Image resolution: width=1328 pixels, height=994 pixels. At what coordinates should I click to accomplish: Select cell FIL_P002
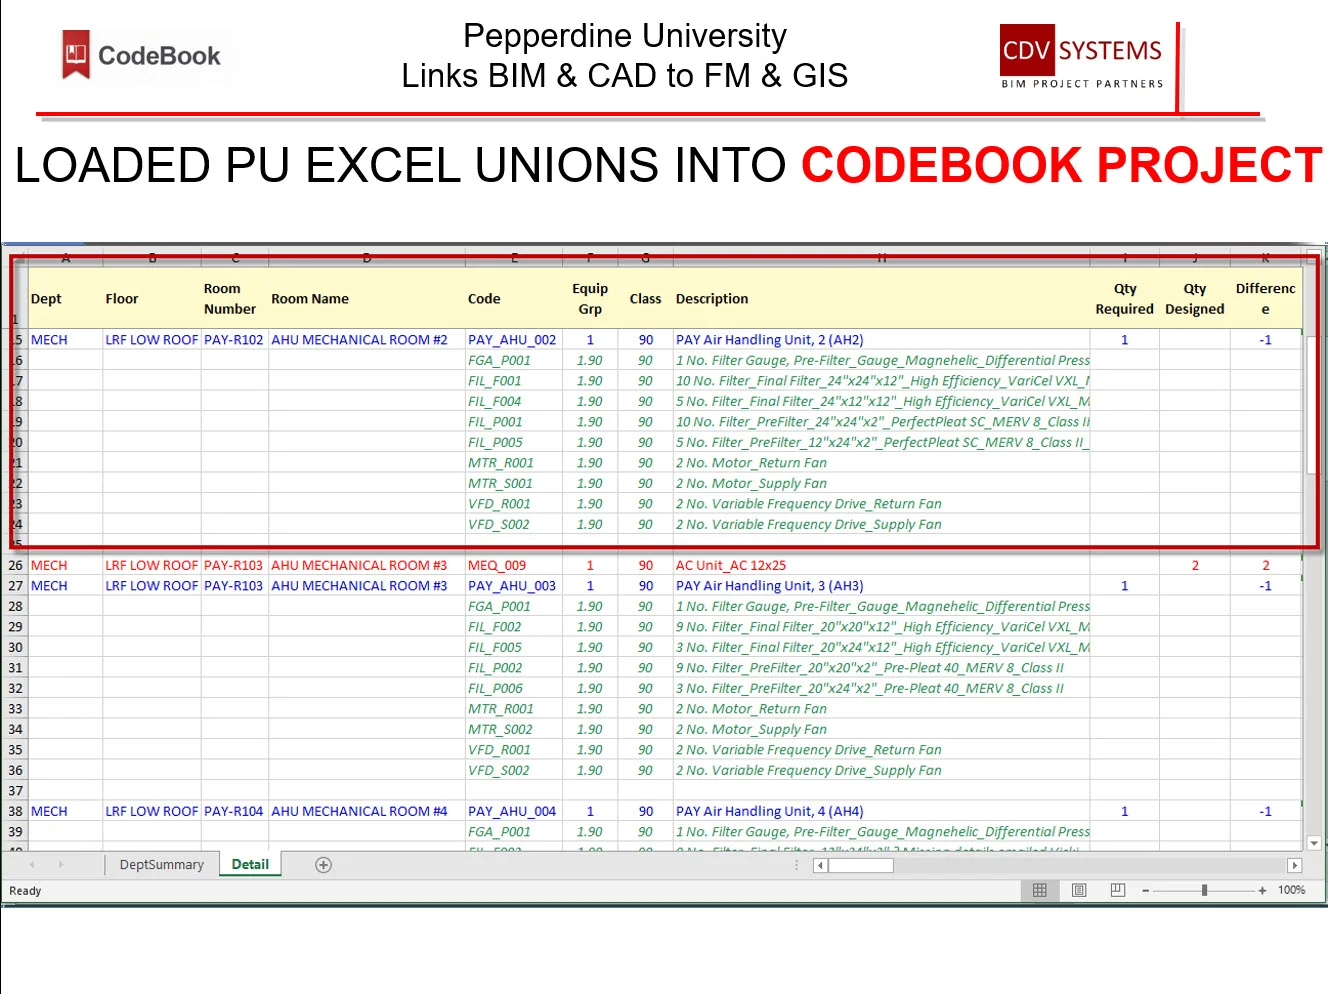pos(514,668)
